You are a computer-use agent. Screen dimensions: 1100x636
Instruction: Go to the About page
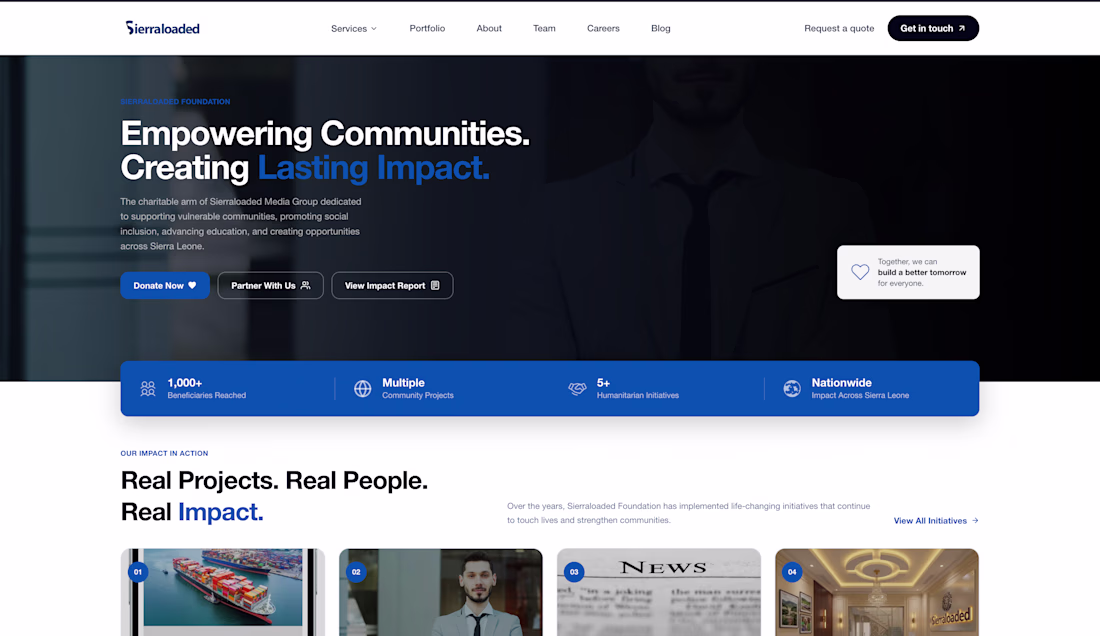click(489, 28)
